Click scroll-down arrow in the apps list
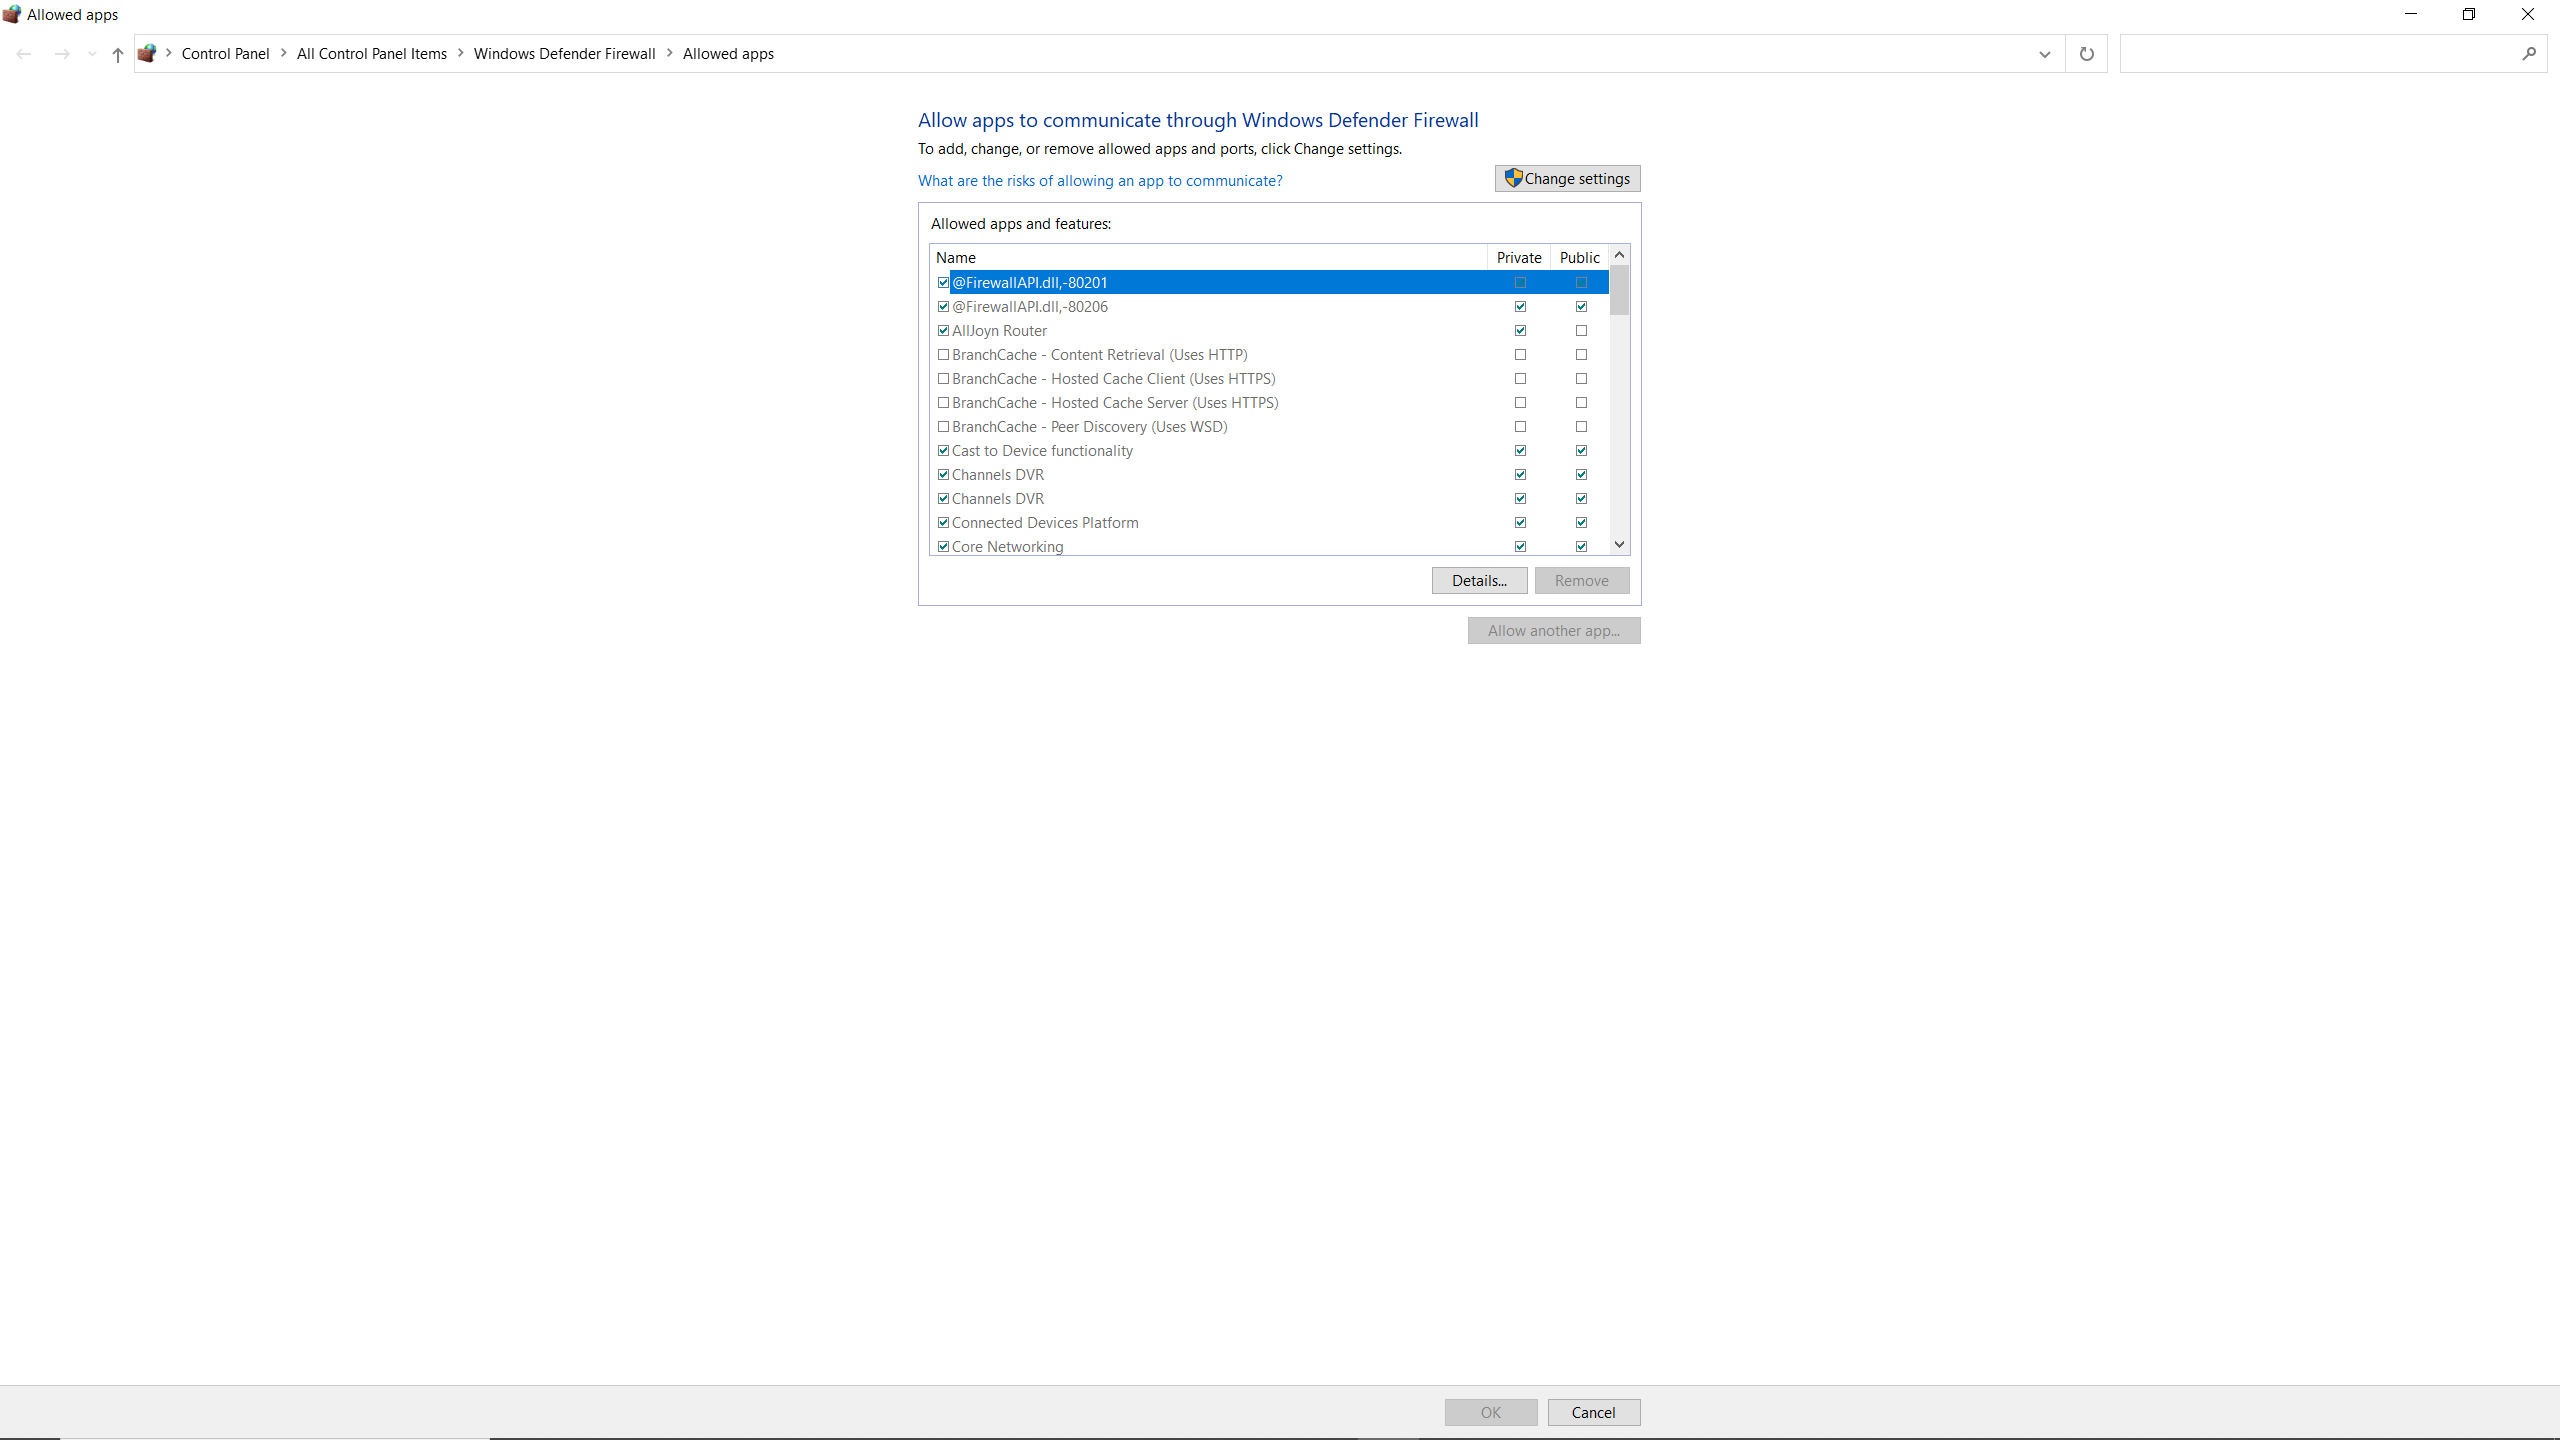This screenshot has height=1440, width=2560. [x=1619, y=545]
